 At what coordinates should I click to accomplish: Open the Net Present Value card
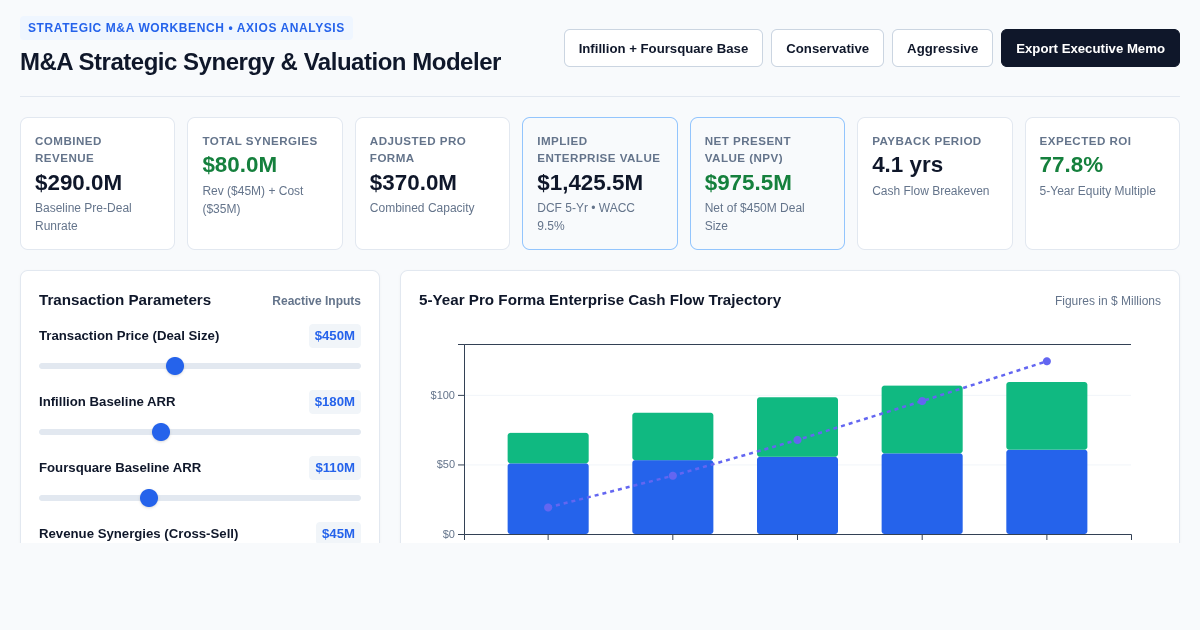[x=767, y=183]
